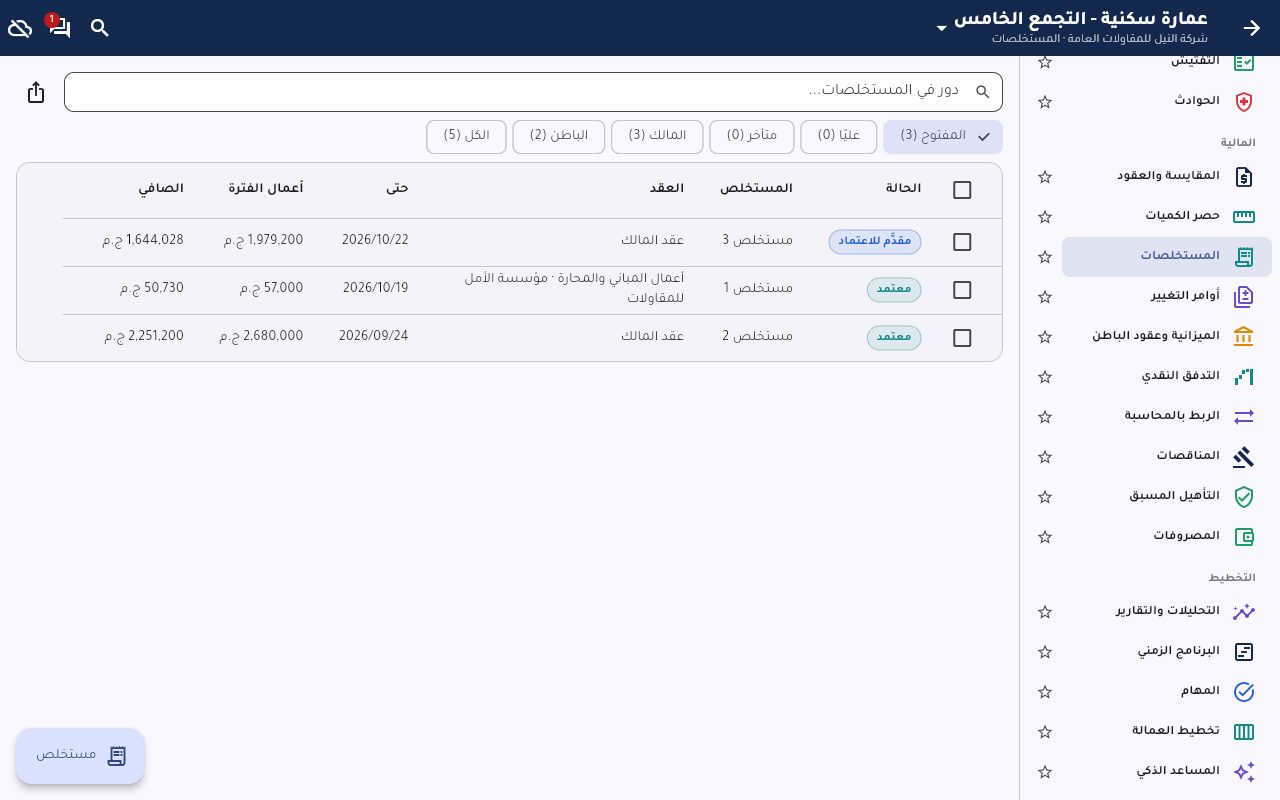The width and height of the screenshot is (1280, 800).
Task: Check the مستخلص 2 row checkbox
Action: [x=962, y=338]
